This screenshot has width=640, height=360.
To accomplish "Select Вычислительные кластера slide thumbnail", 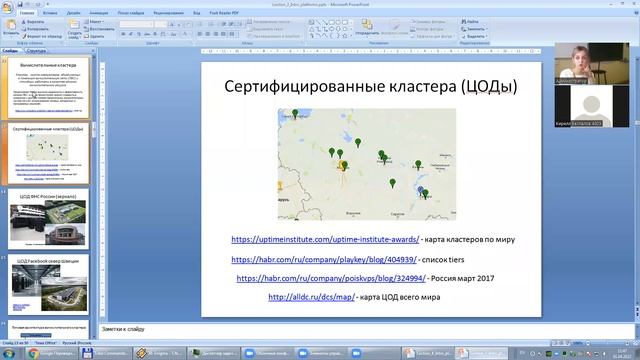I will coord(48,87).
